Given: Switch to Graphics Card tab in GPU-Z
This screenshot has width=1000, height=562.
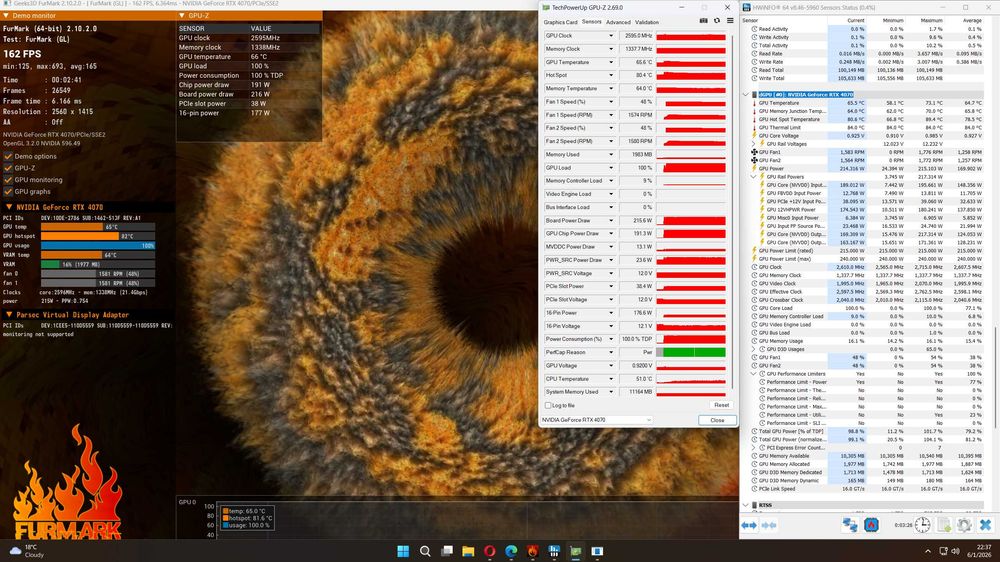Looking at the screenshot, I should (x=560, y=22).
